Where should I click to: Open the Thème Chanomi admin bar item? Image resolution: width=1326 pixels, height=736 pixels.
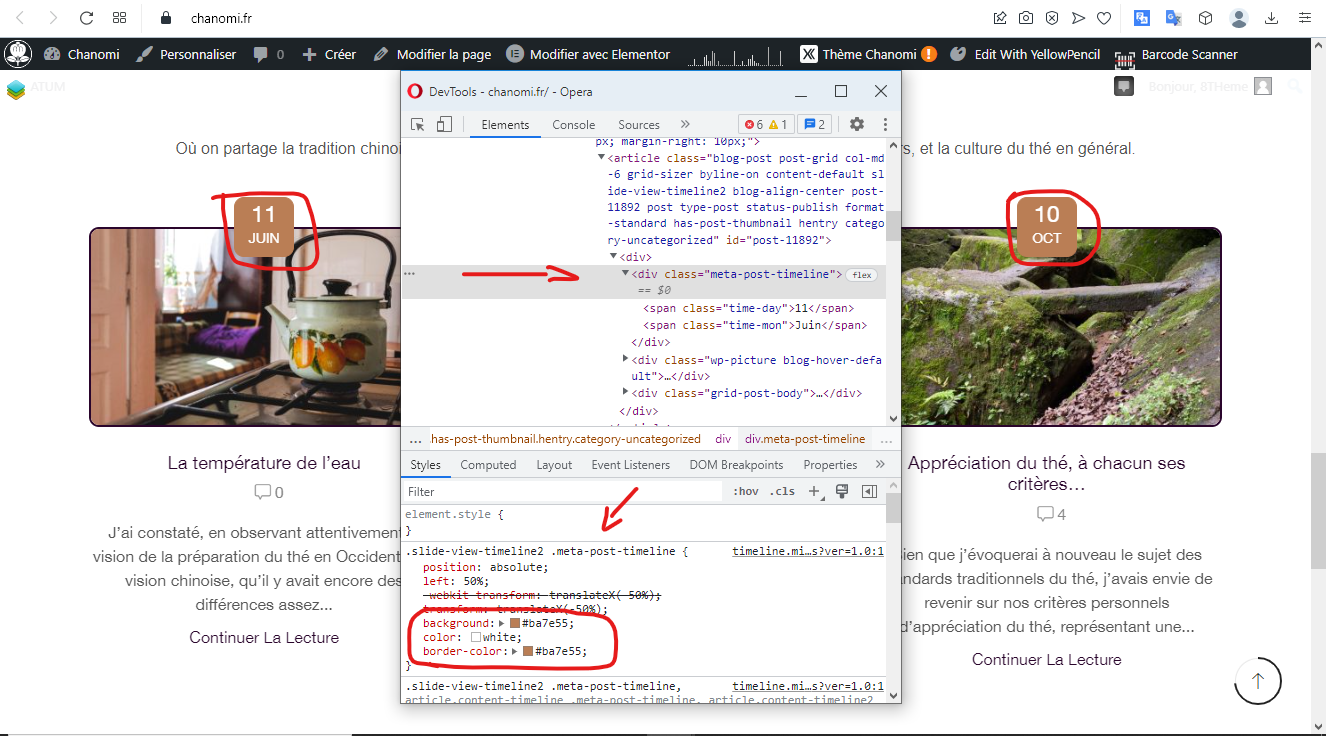tap(868, 54)
